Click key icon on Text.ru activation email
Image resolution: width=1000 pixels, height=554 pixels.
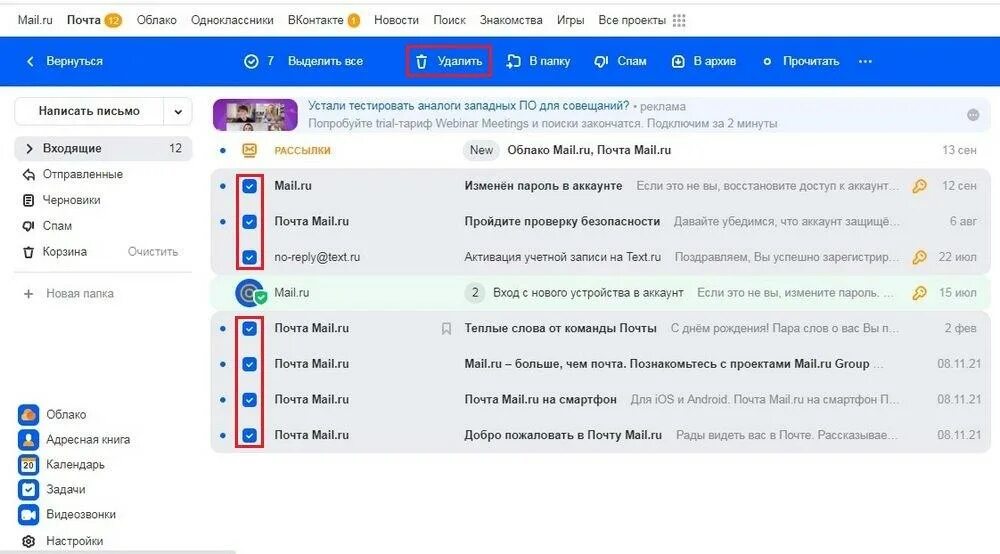click(x=919, y=258)
